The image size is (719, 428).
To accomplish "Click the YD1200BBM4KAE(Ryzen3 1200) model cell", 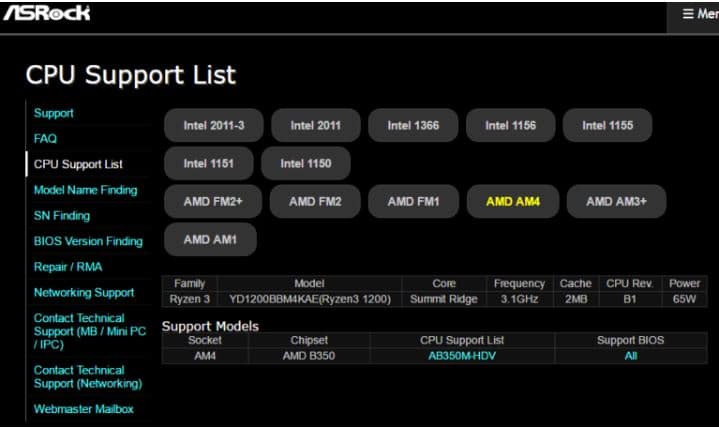I will click(310, 299).
